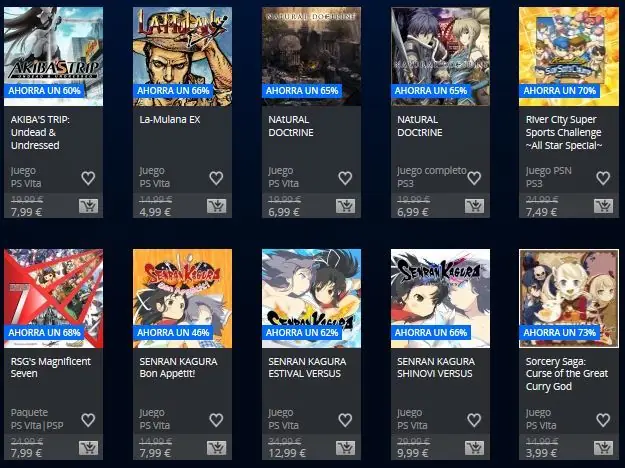This screenshot has width=625, height=468.
Task: Add SENRAN KAGURA Bon Appétit! to cart
Action: [216, 448]
